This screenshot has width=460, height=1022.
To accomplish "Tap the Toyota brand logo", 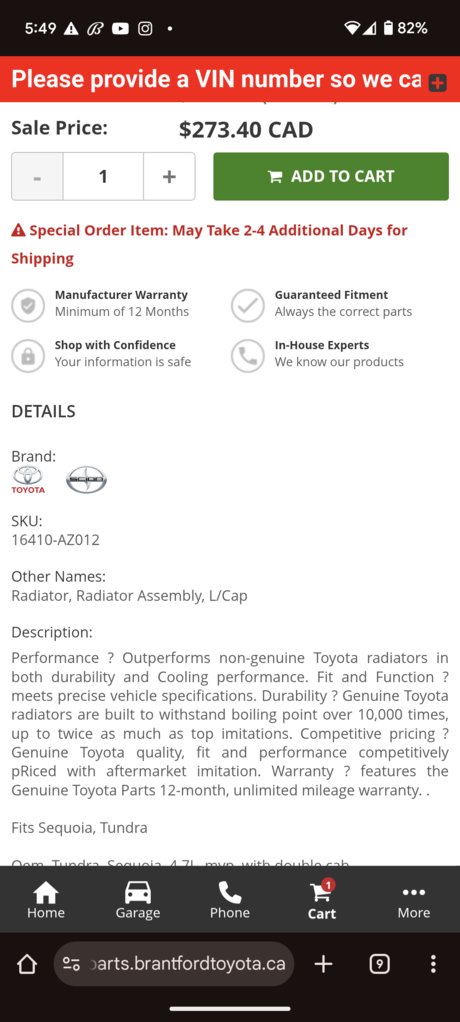I will click(28, 480).
